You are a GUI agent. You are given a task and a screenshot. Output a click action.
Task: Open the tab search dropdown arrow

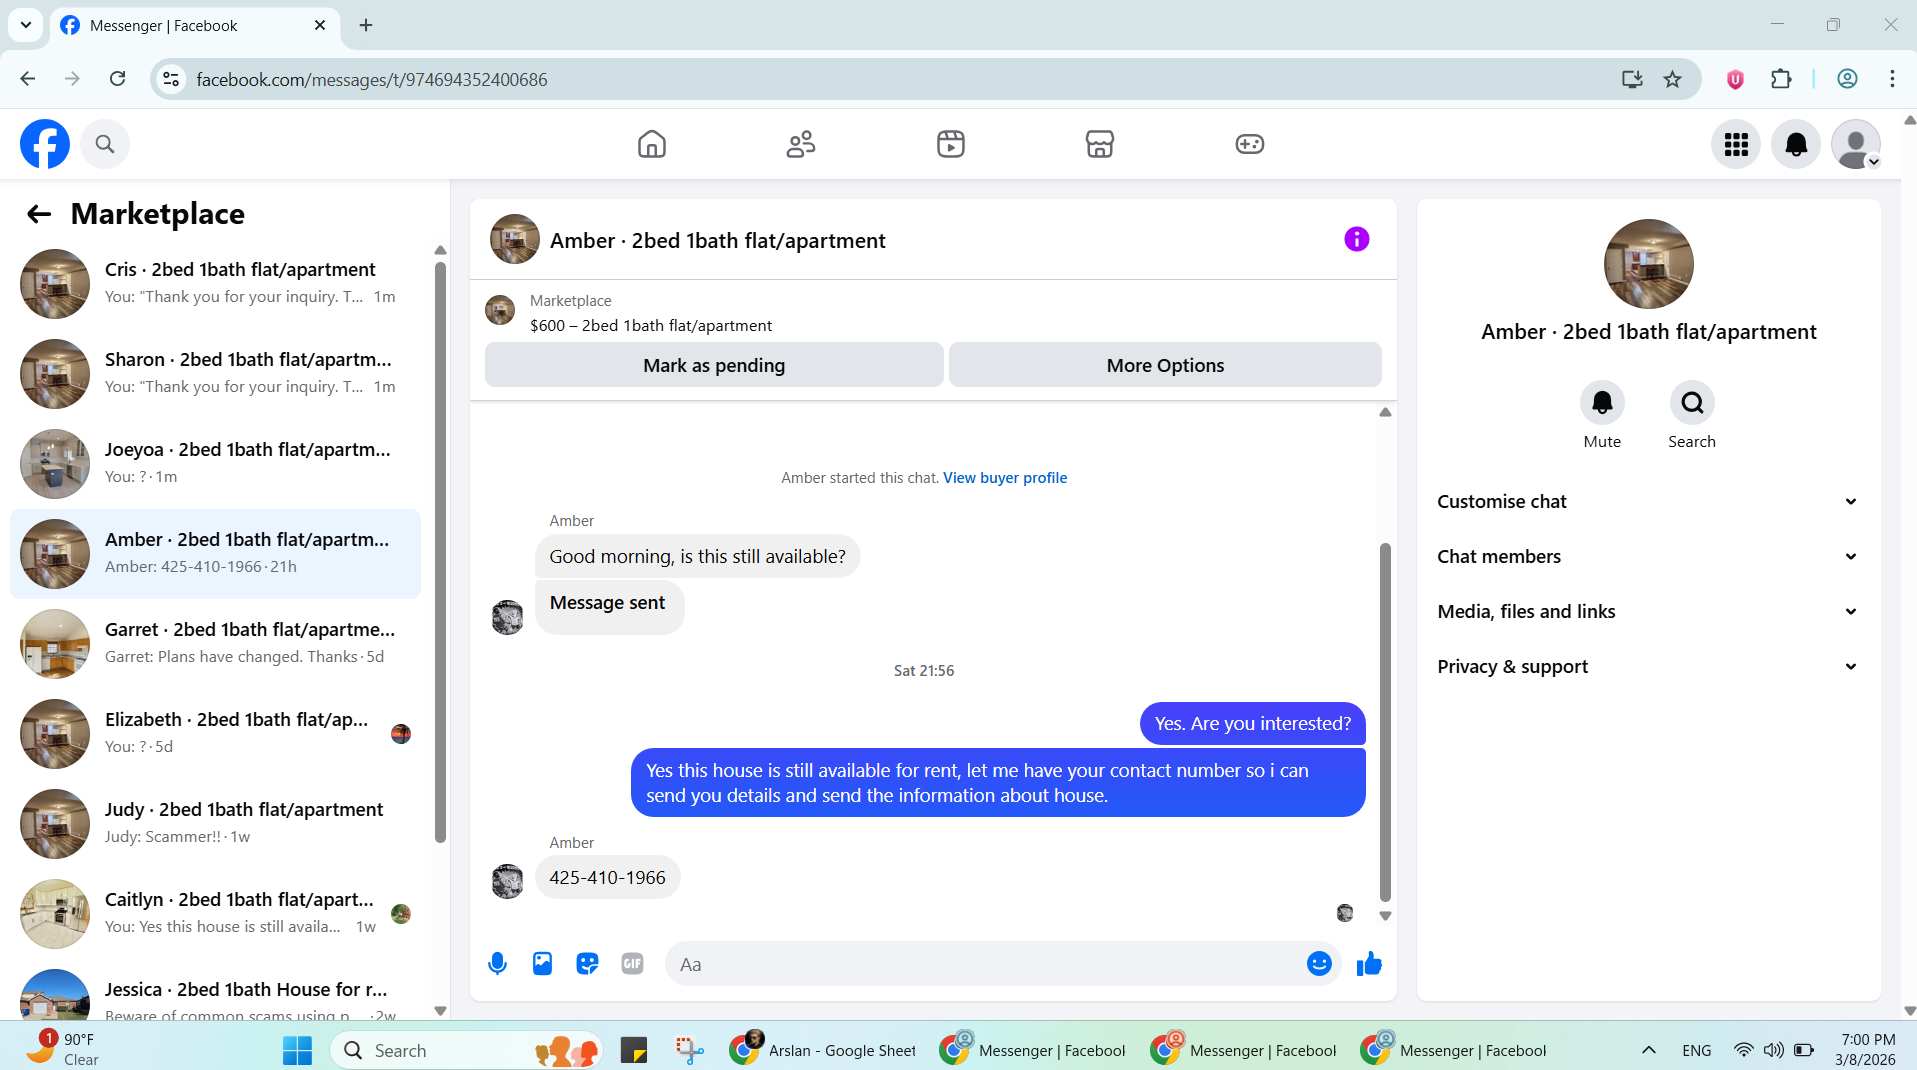tap(26, 25)
